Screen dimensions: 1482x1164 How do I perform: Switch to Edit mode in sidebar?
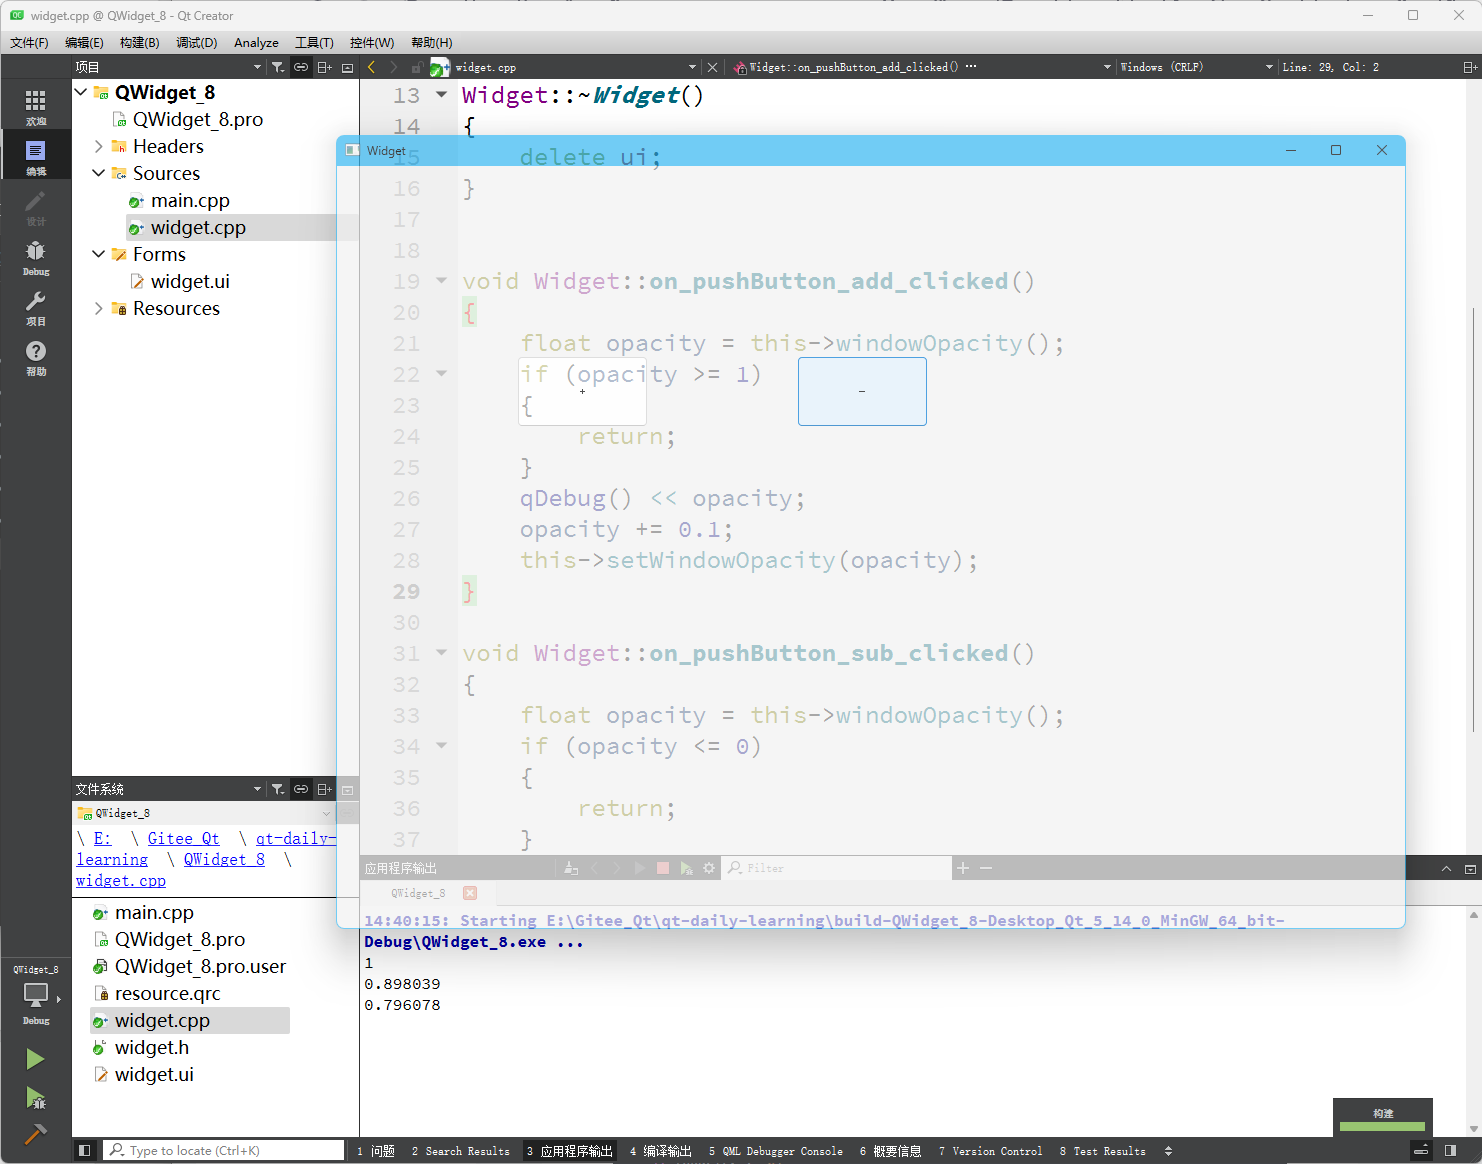point(35,156)
